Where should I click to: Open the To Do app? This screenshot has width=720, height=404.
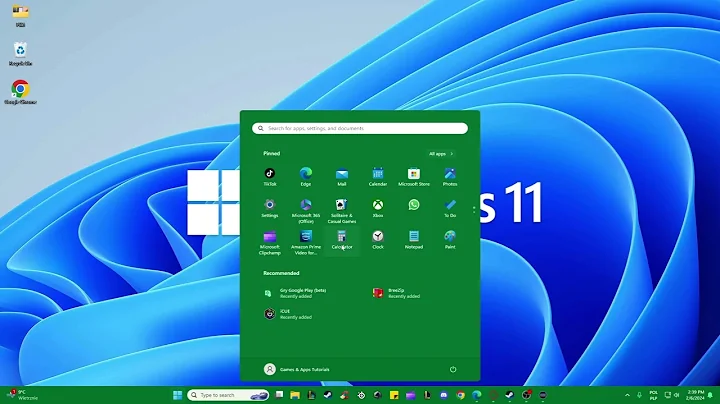[450, 208]
